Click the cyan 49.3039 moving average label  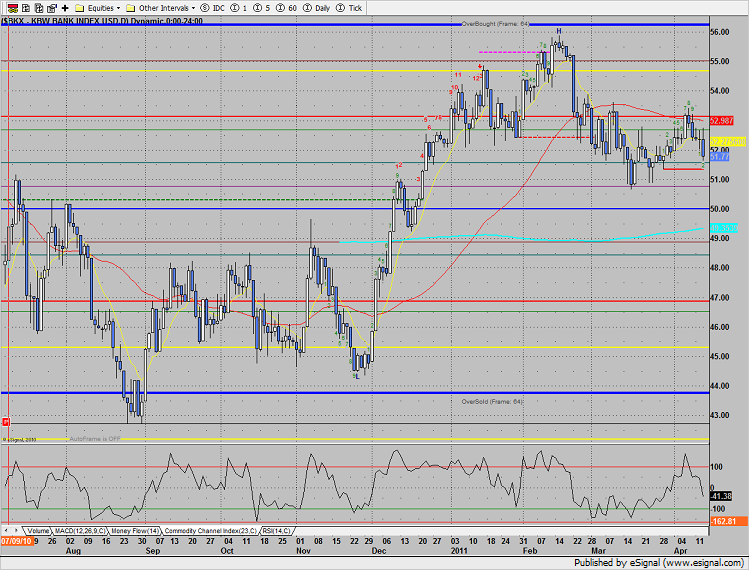724,228
